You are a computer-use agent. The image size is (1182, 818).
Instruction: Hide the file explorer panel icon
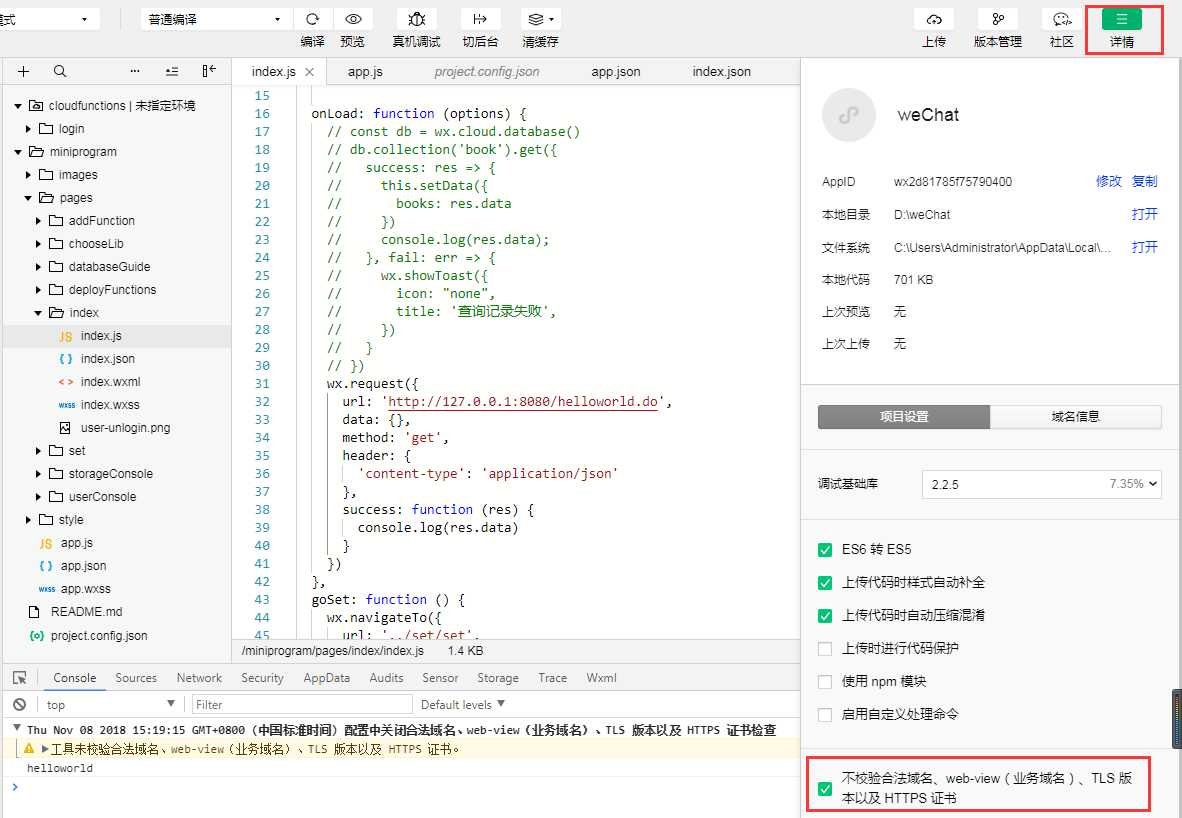(210, 71)
